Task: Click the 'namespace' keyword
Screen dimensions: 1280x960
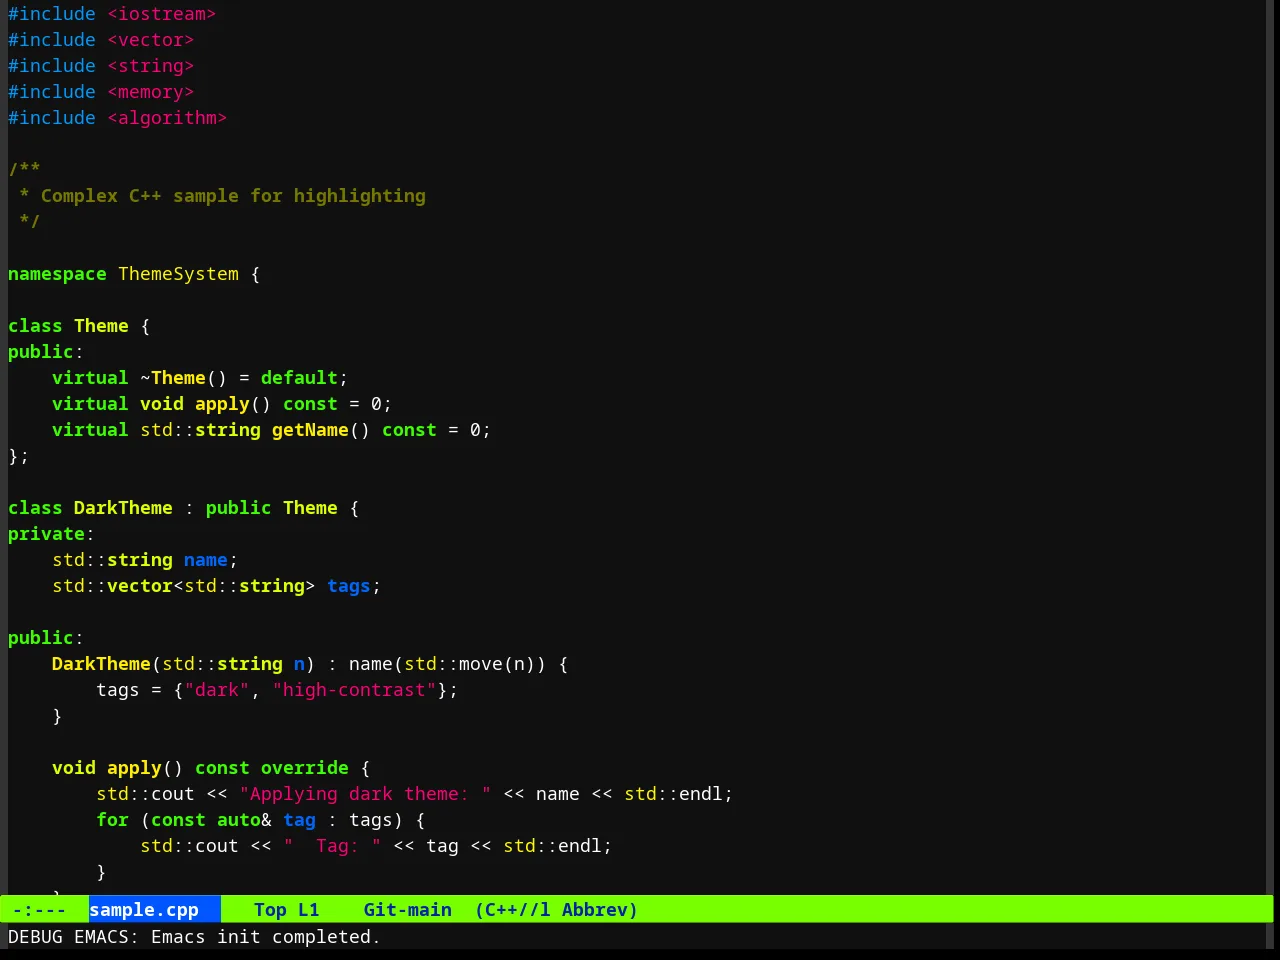Action: coord(57,274)
